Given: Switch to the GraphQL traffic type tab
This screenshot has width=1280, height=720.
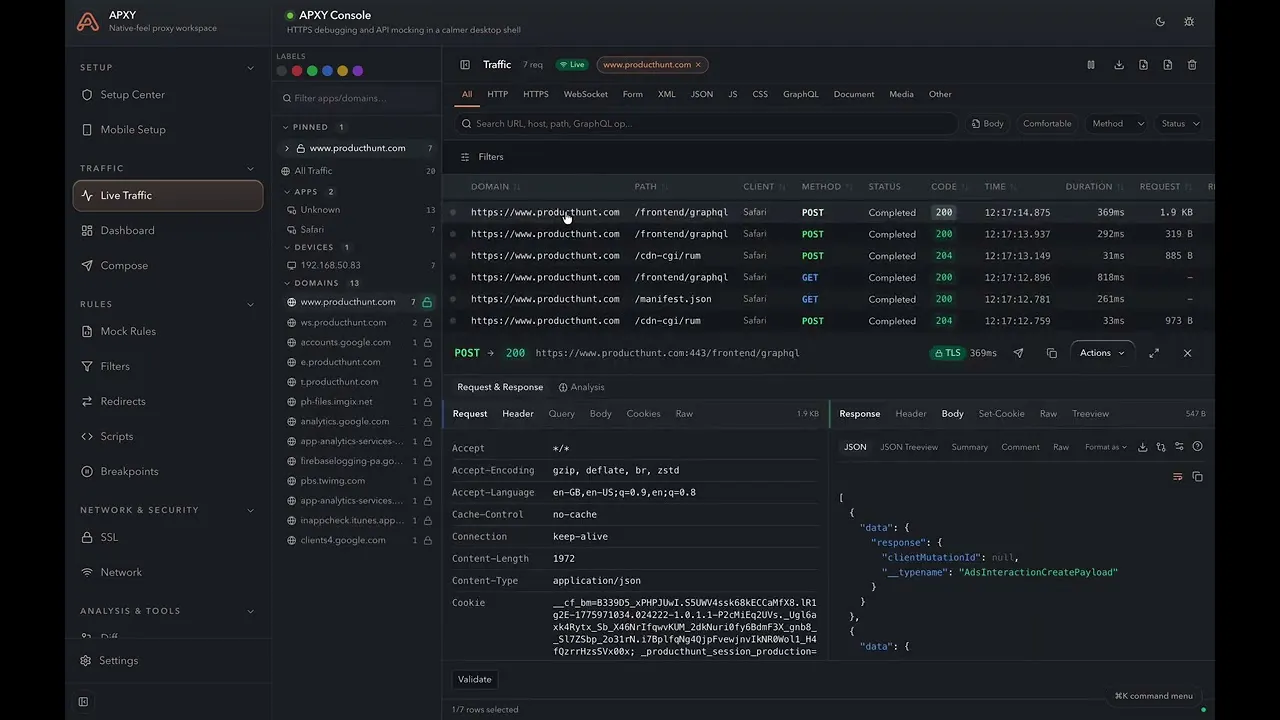Looking at the screenshot, I should point(800,94).
